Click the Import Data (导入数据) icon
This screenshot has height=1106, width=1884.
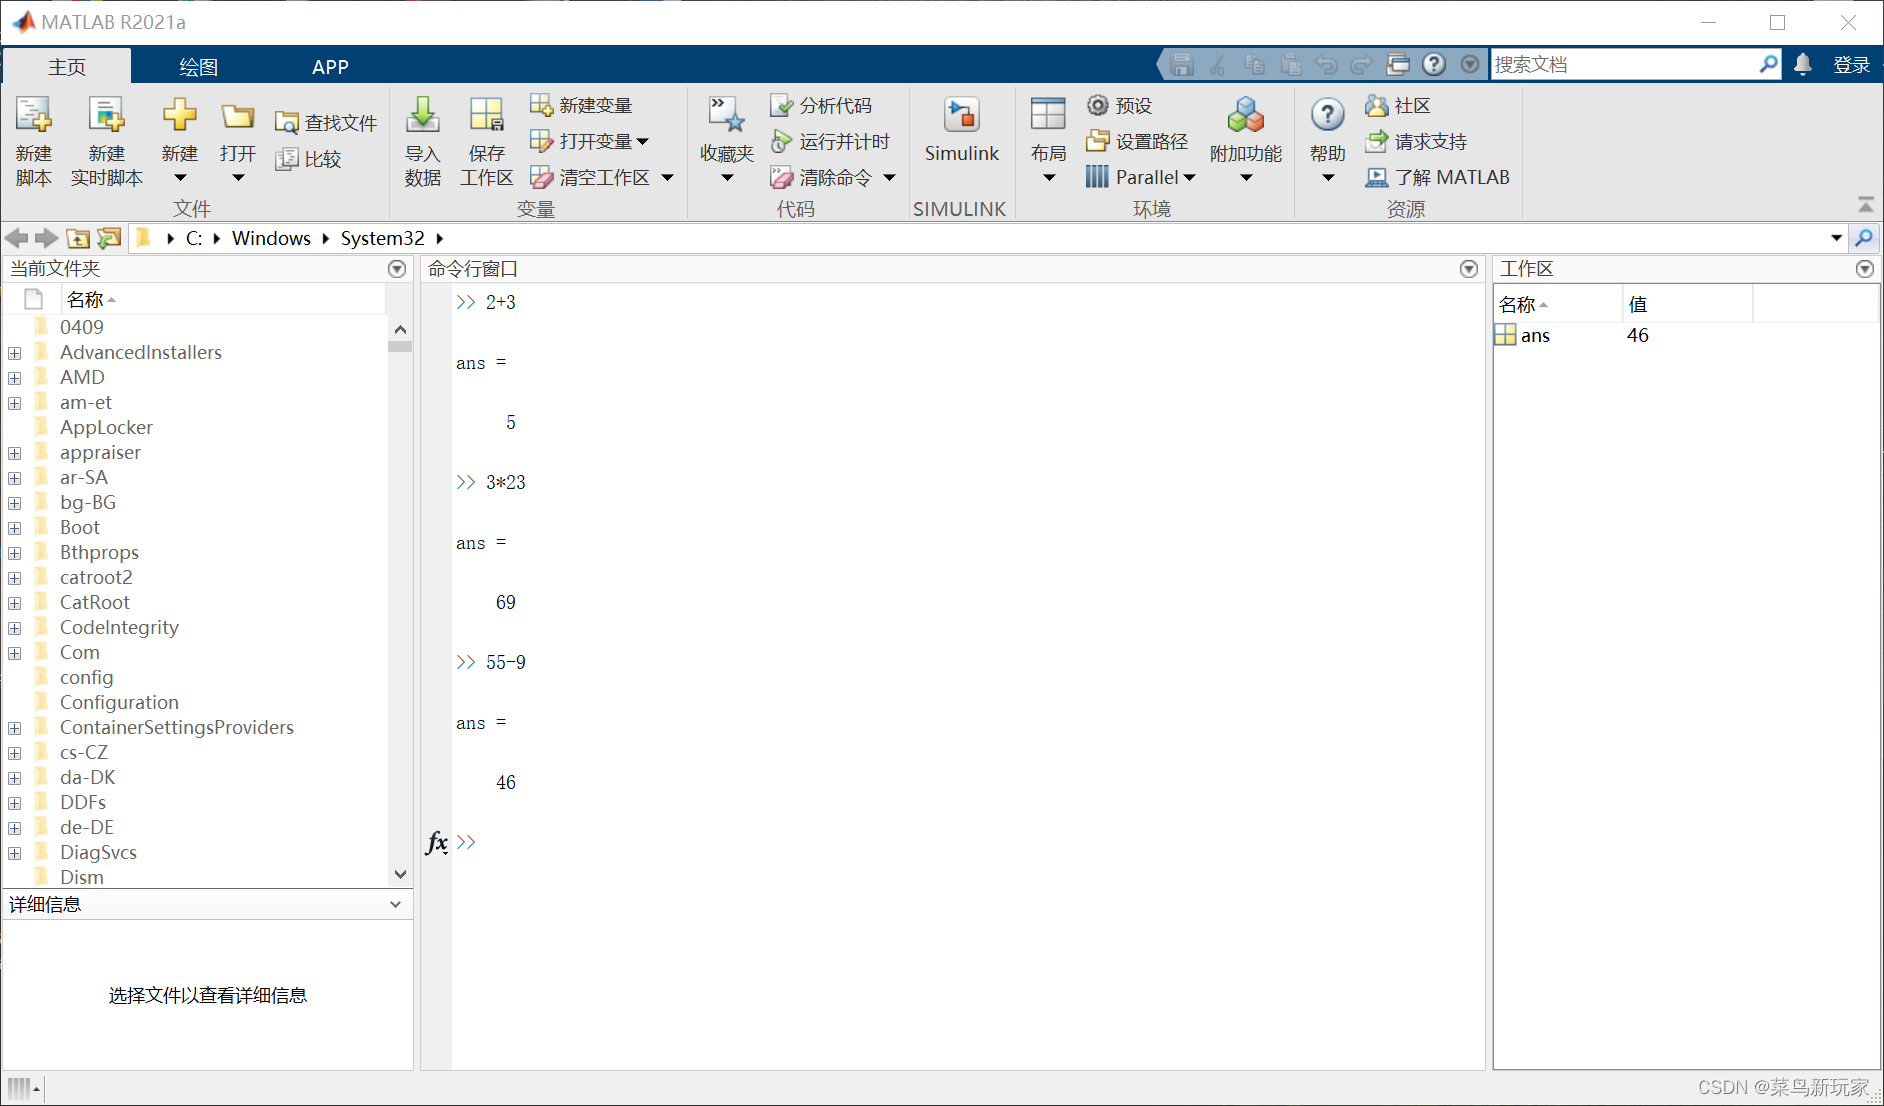click(423, 116)
